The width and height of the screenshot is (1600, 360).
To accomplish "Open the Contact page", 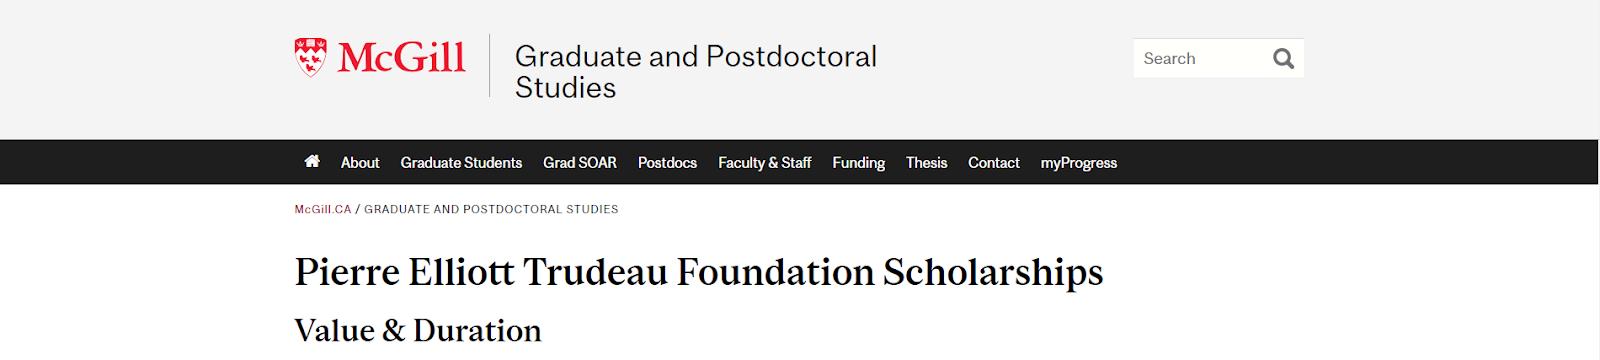I will (994, 162).
